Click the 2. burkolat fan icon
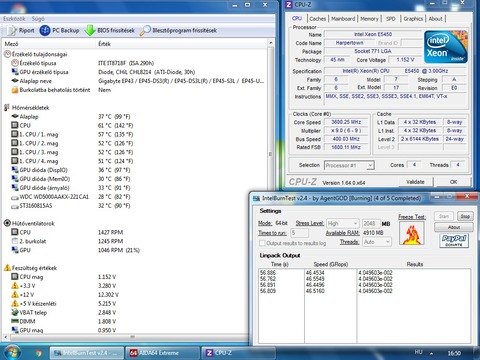Viewport: 480px width, 360px height. pos(15,241)
